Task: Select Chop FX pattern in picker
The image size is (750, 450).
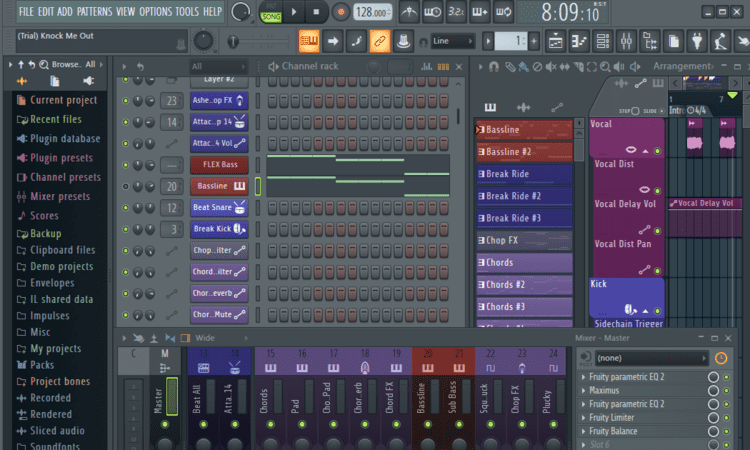Action: [524, 241]
